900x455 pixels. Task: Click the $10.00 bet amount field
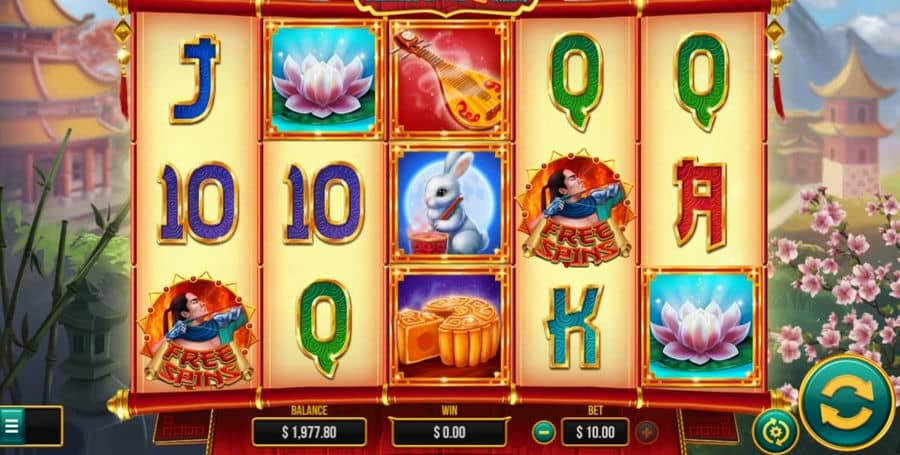(x=595, y=432)
